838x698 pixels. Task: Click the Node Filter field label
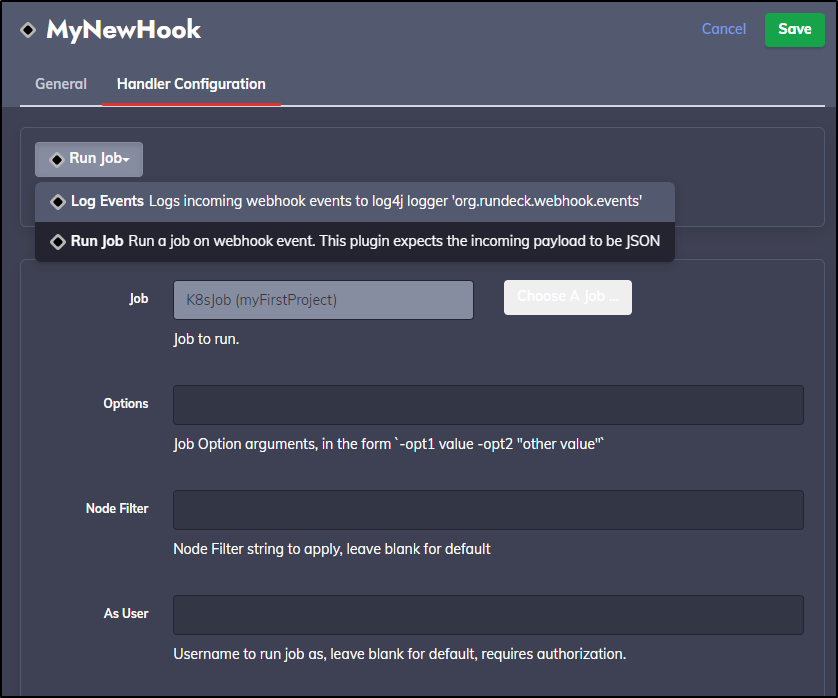117,508
